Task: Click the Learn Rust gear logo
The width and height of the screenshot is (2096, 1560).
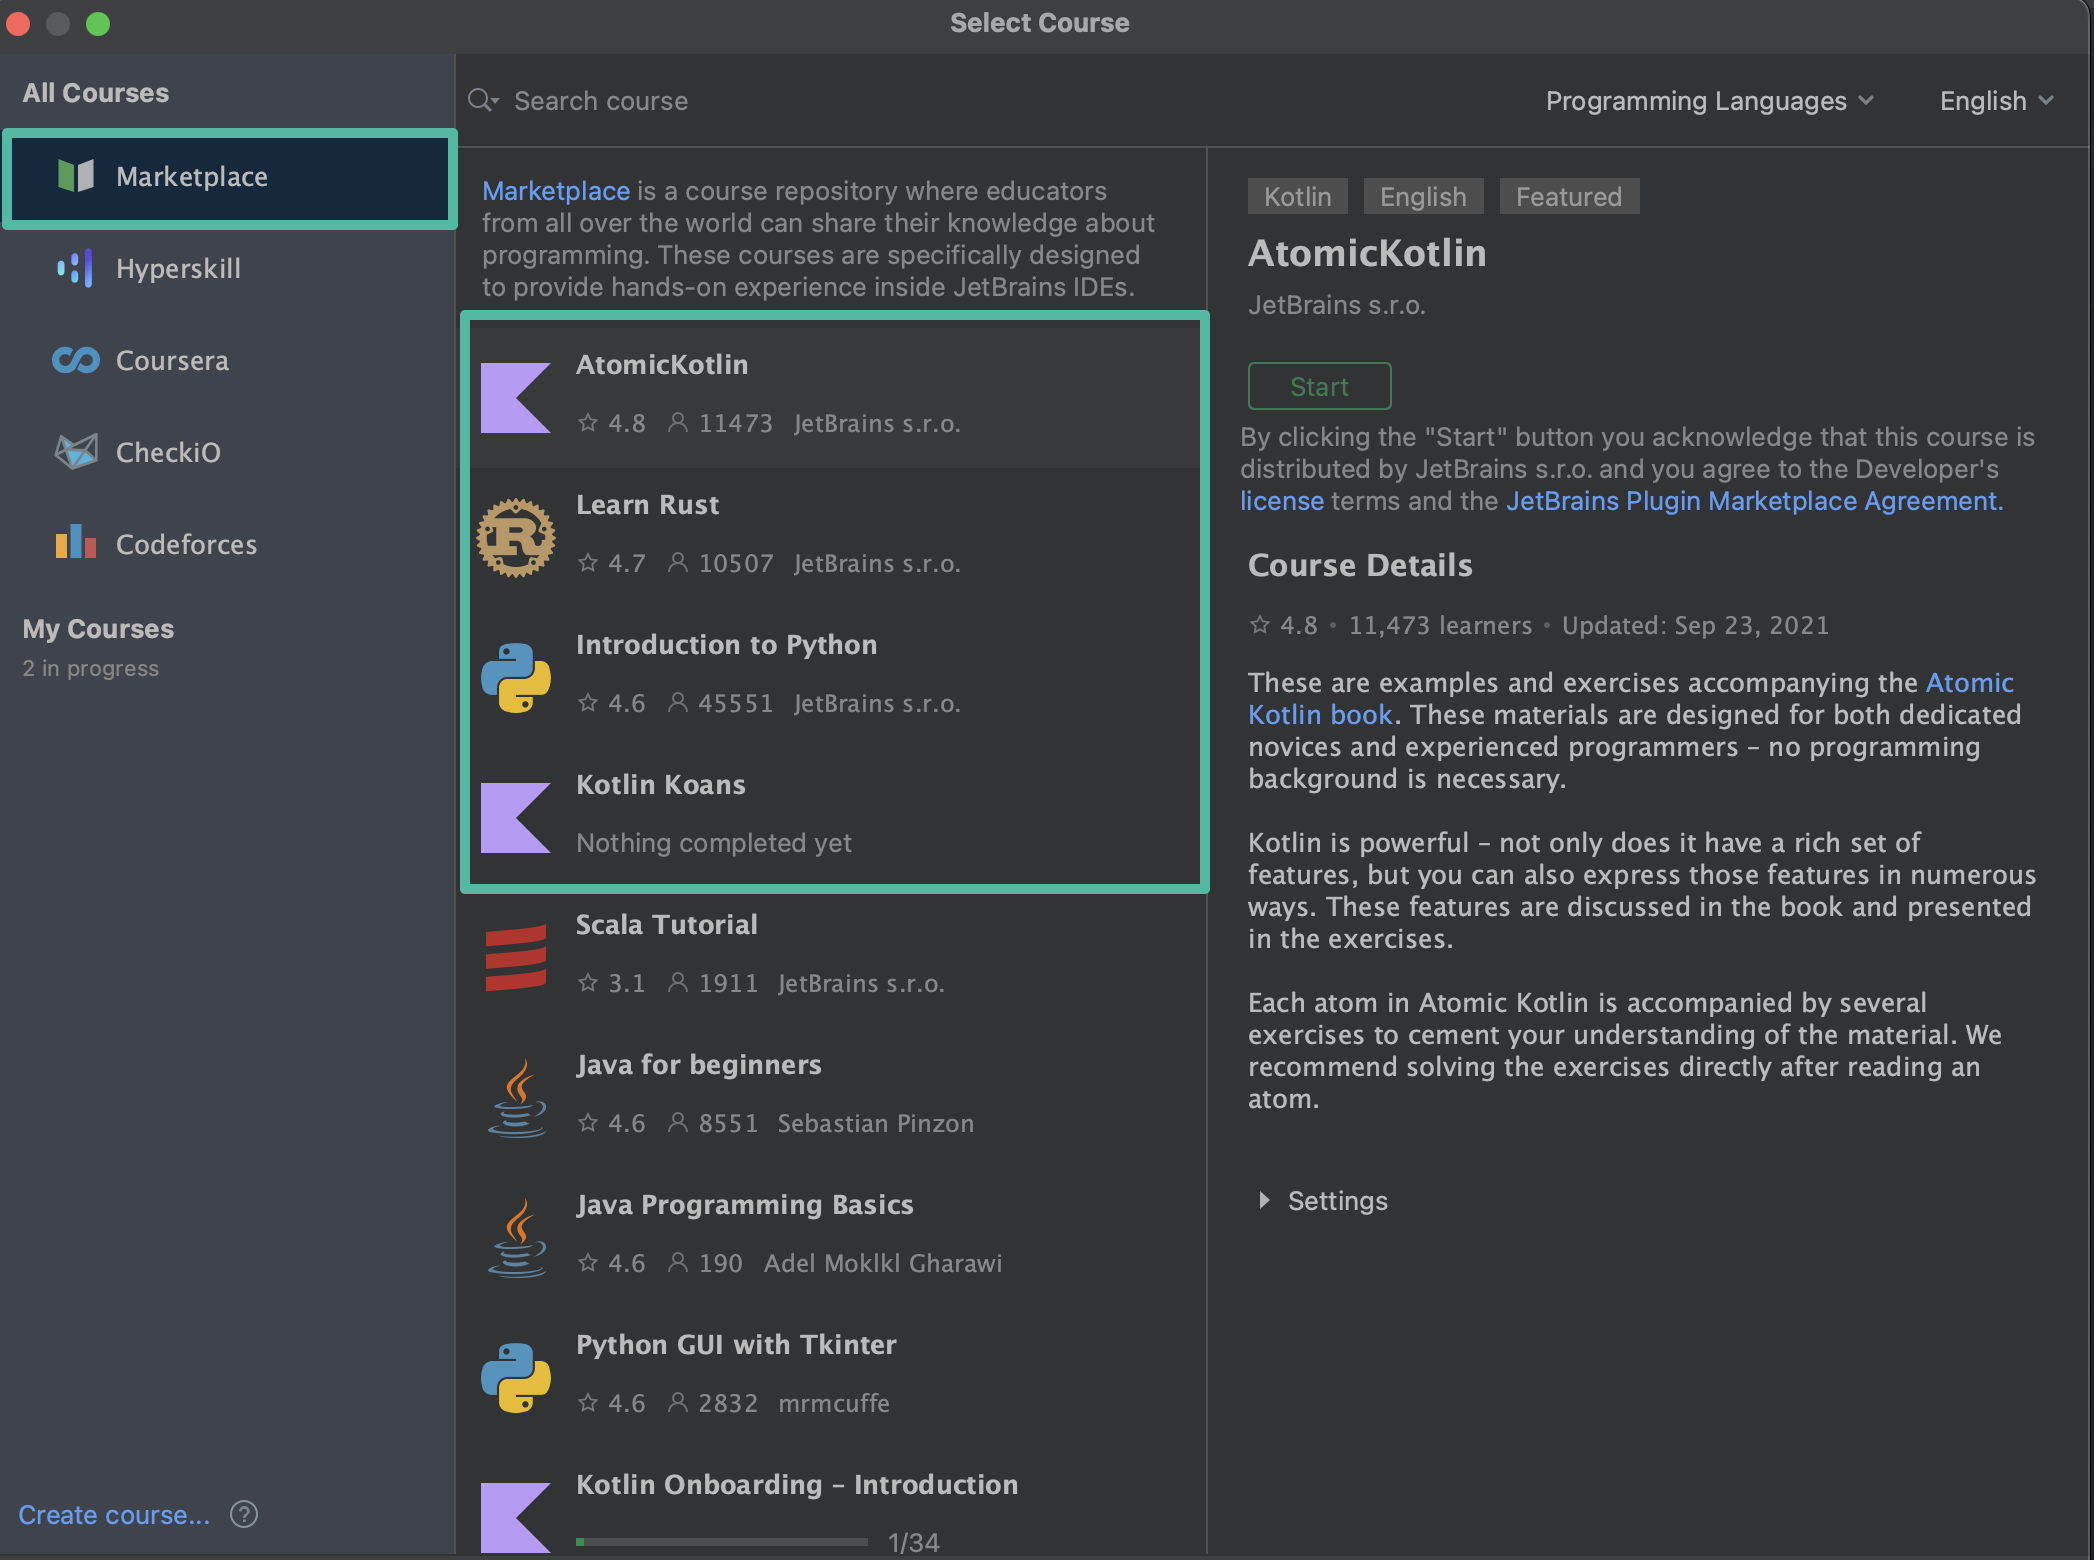Action: click(516, 538)
